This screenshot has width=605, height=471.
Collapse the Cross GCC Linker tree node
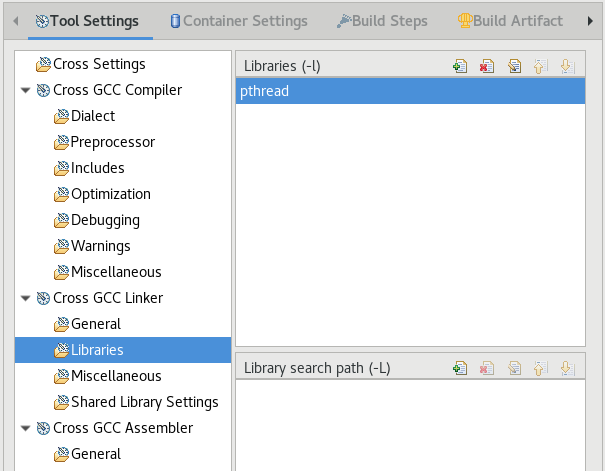pyautogui.click(x=25, y=298)
